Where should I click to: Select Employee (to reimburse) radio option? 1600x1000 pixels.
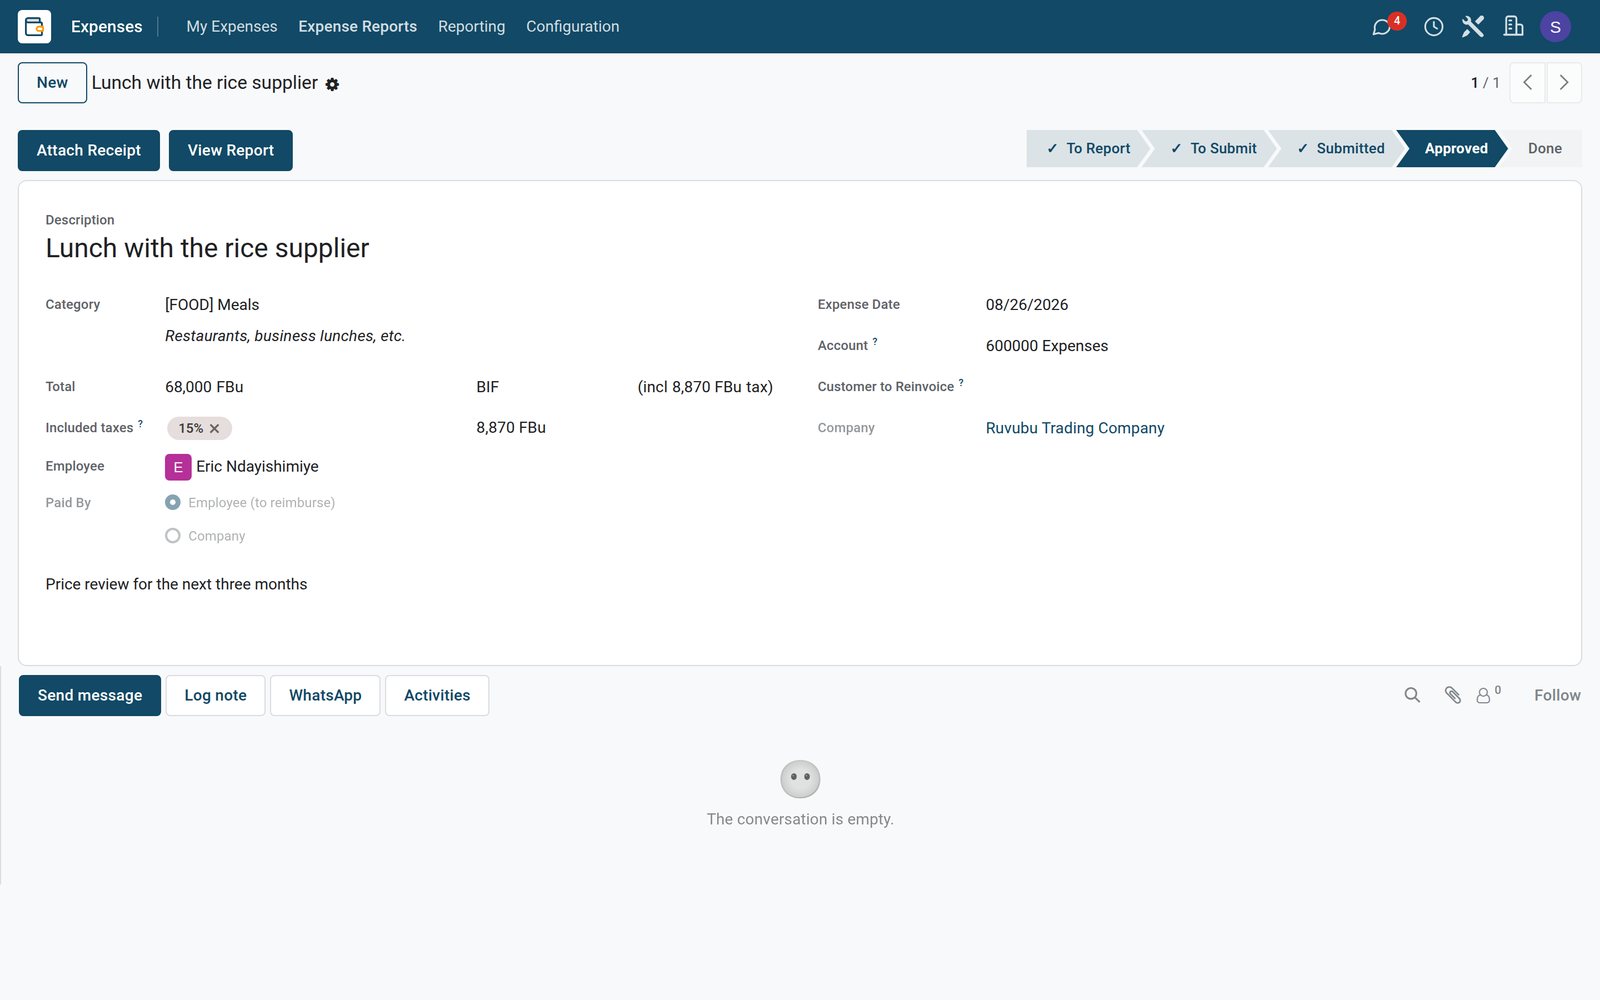tap(173, 502)
